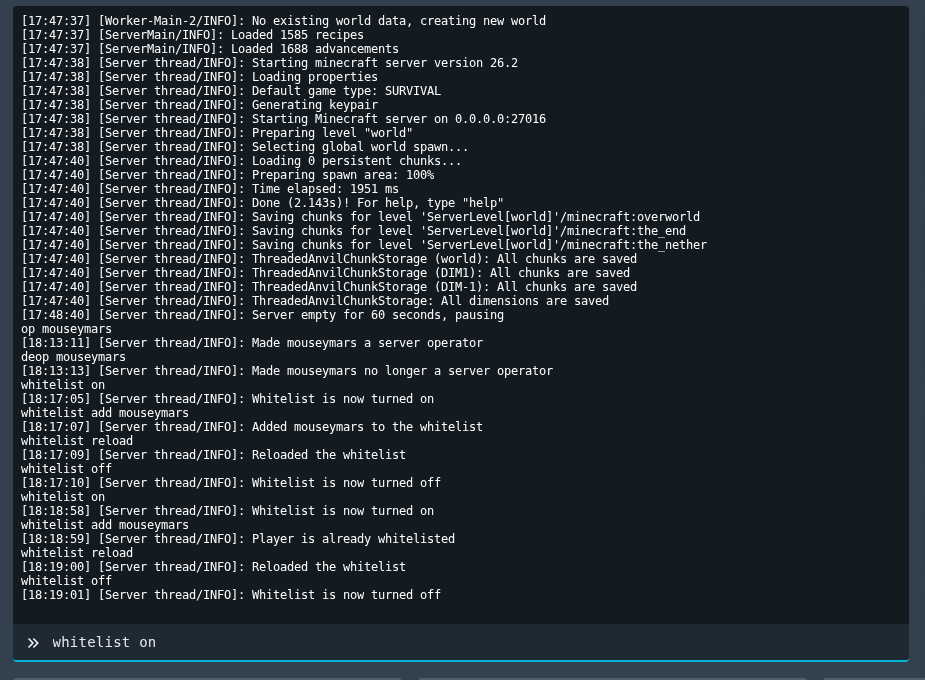Click the line 'ThreadedAnvilChunkStorage (world): All chunks are saved'
Image resolution: width=925 pixels, height=680 pixels.
click(x=329, y=259)
